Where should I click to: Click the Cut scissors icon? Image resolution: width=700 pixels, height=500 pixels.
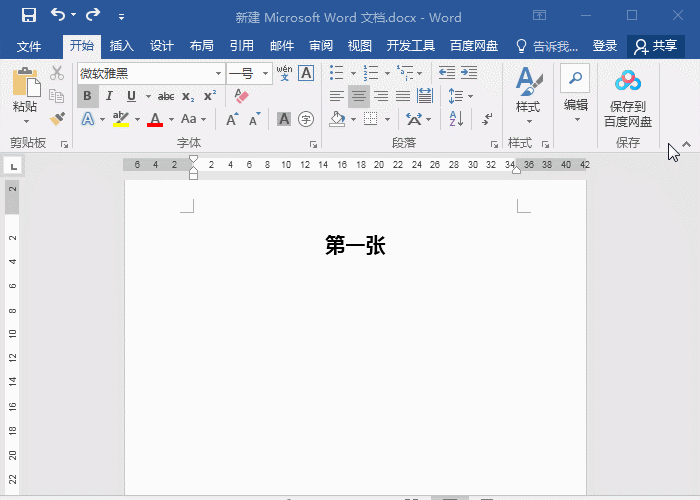point(57,73)
